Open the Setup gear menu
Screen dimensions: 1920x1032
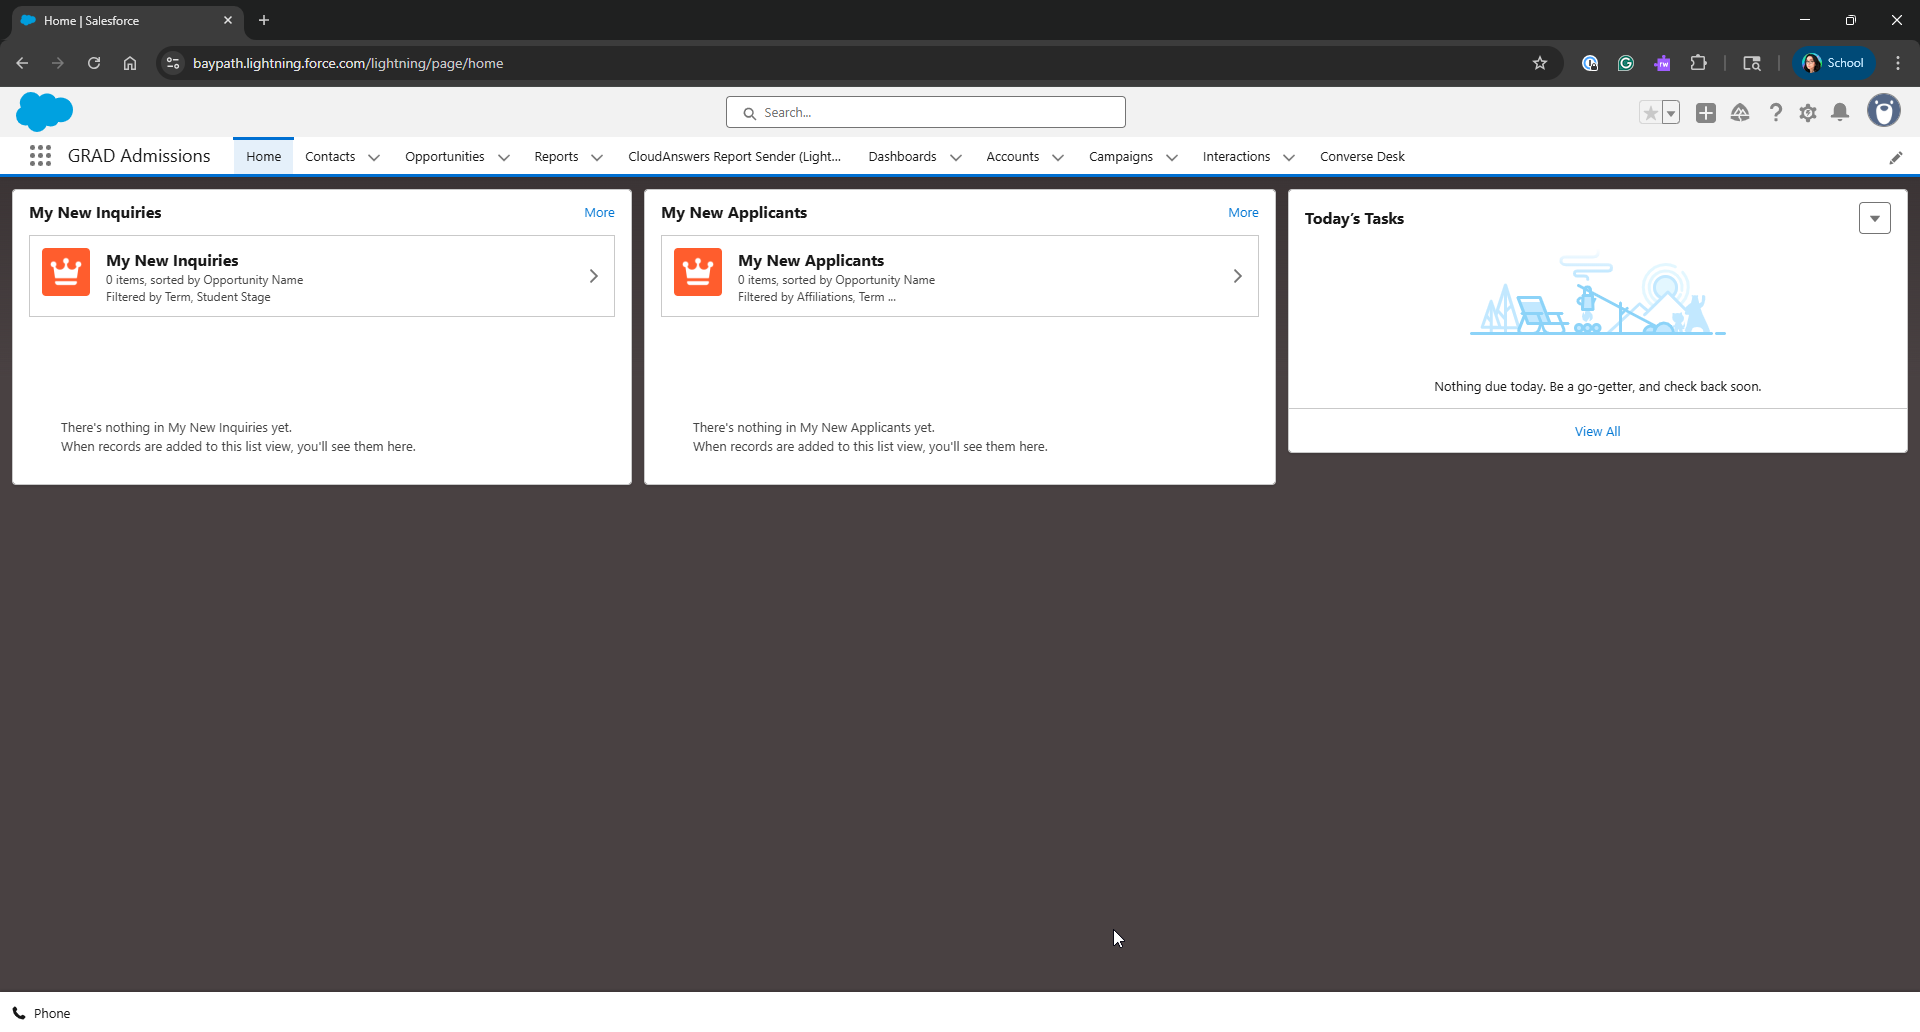tap(1808, 113)
